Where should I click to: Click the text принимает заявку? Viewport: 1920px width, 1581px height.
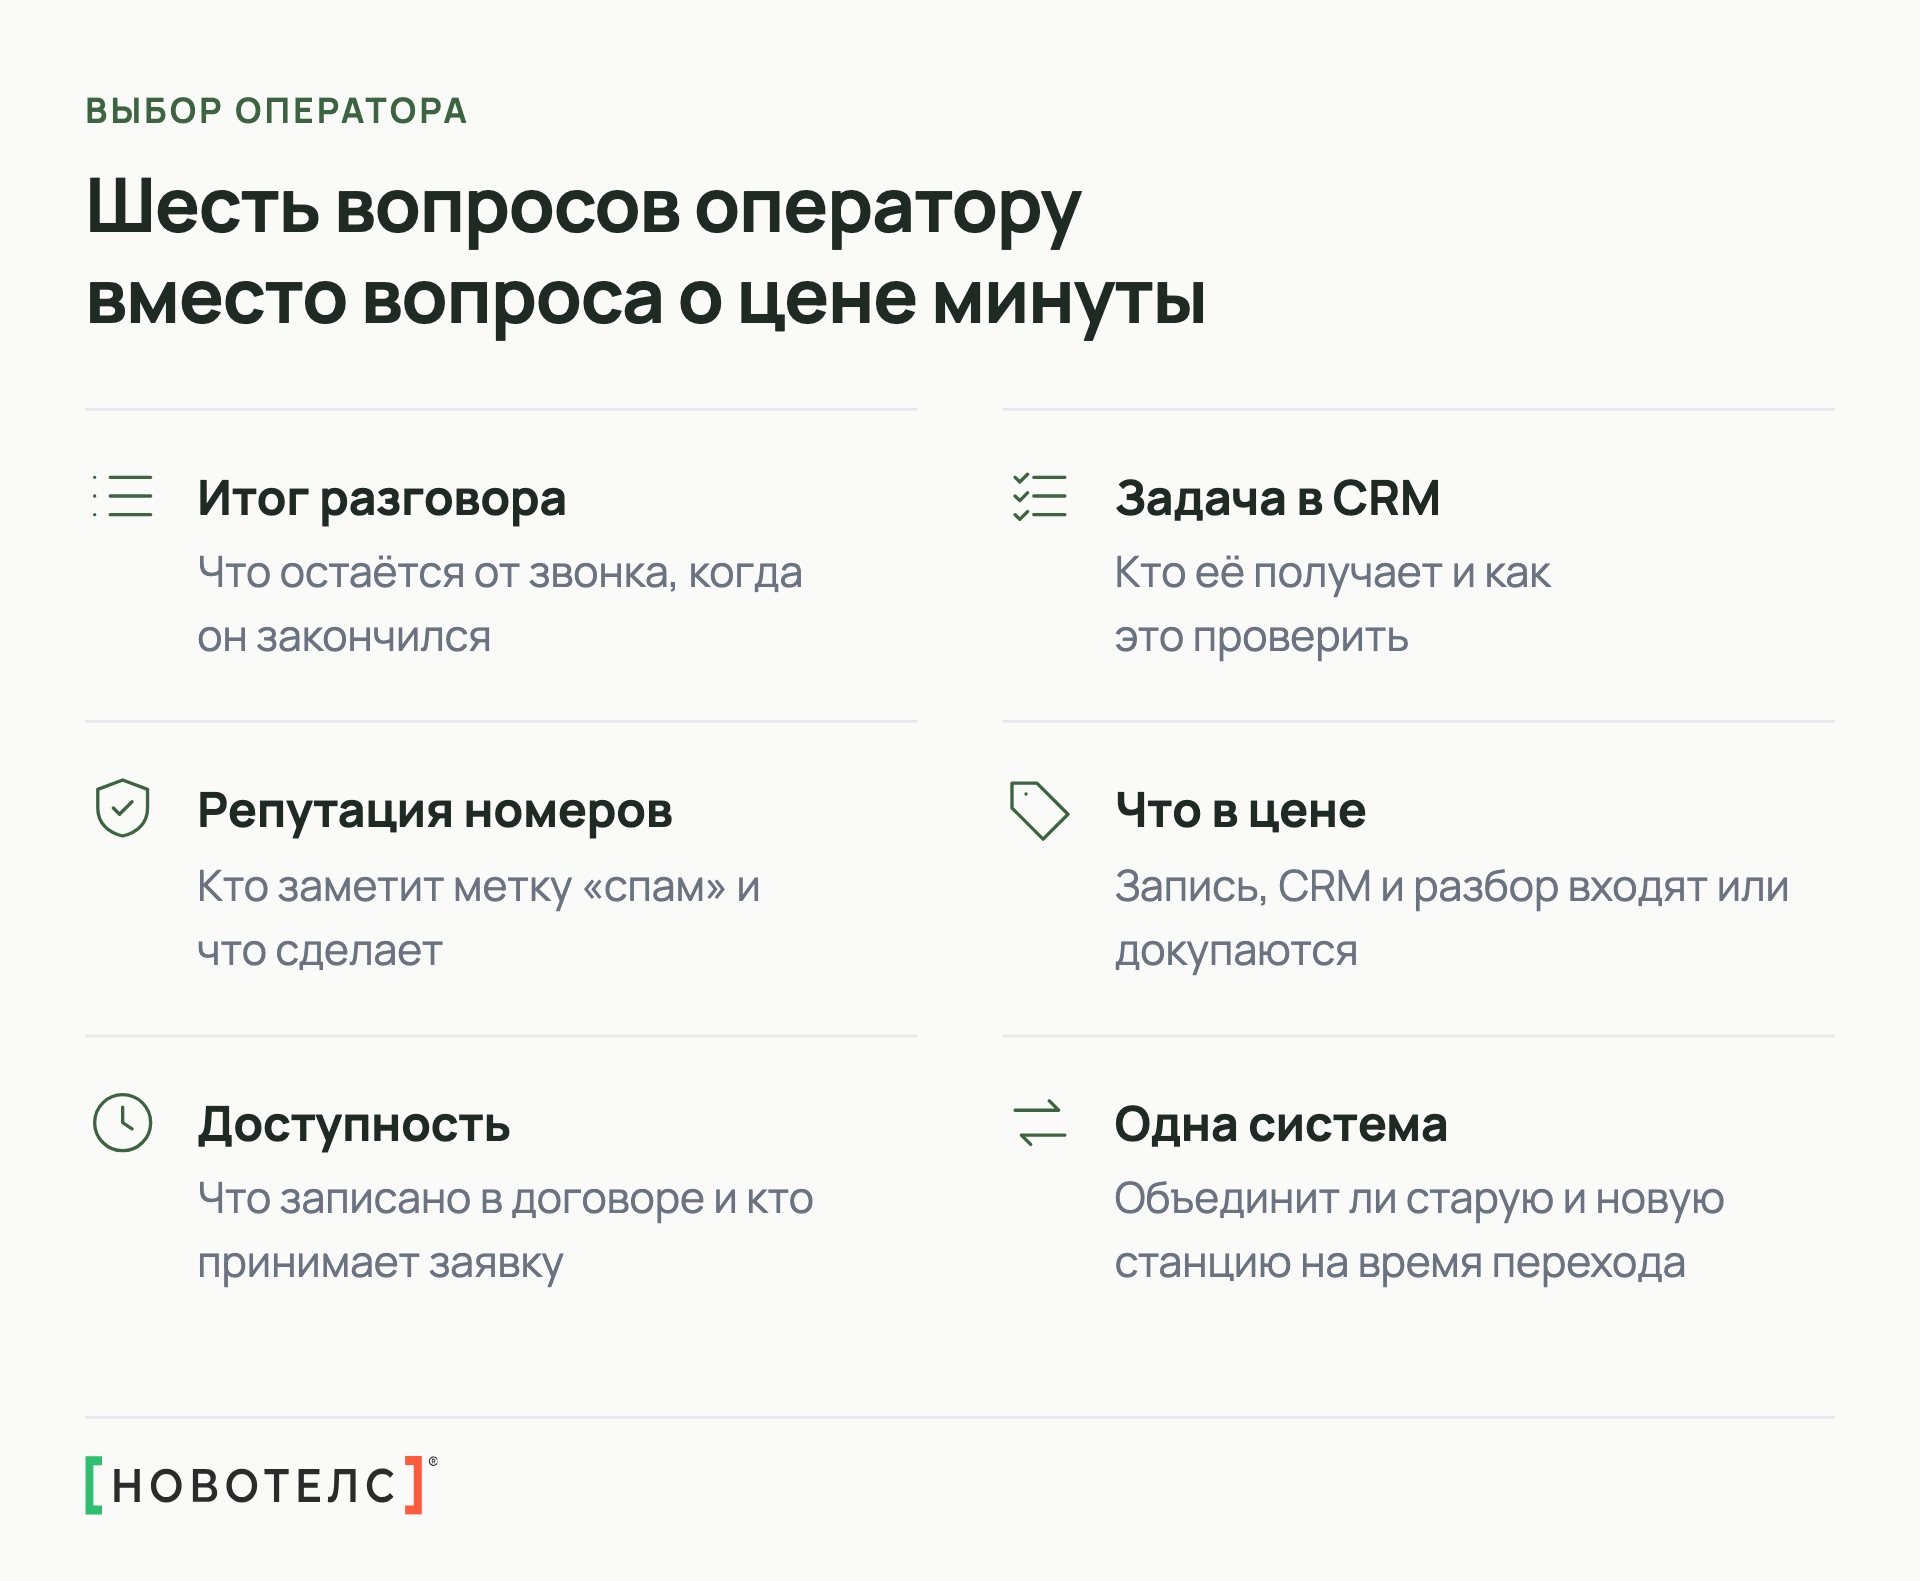380,1265
